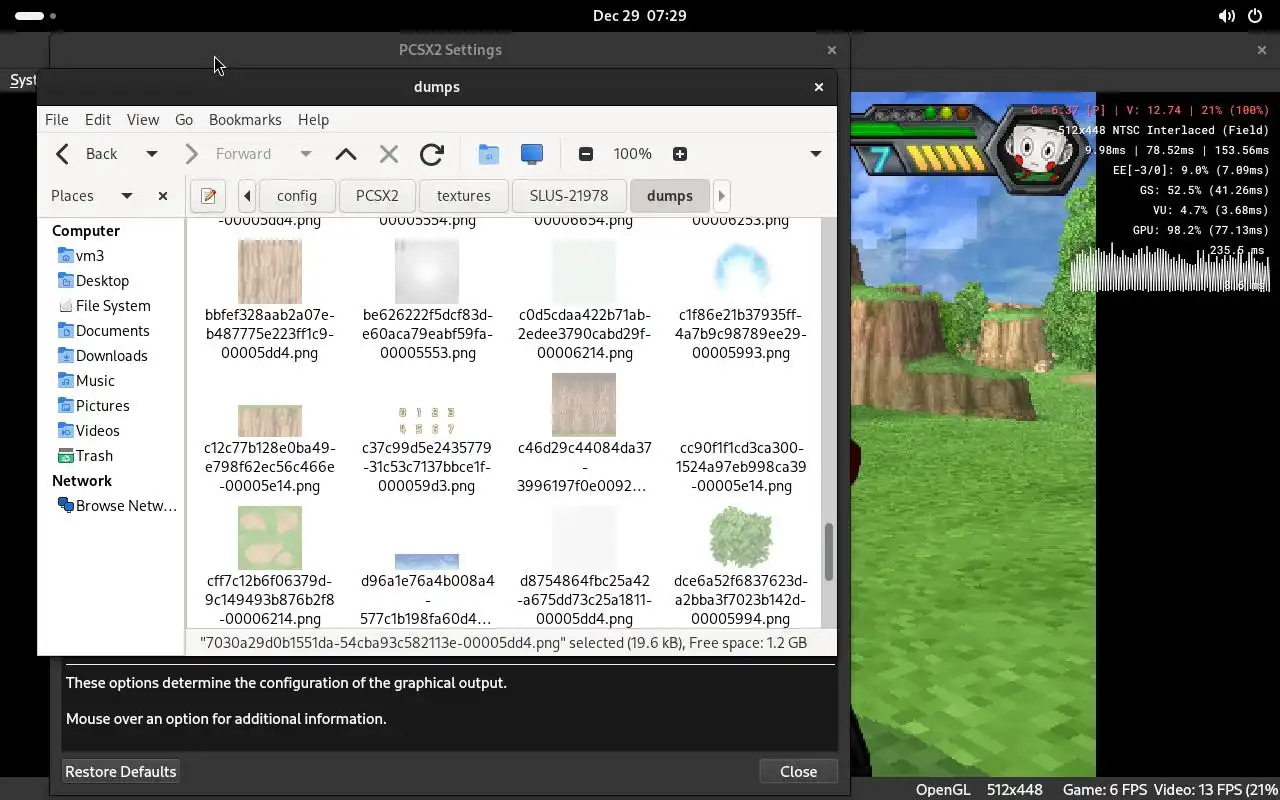Click the Forward navigation button
Image resolution: width=1280 pixels, height=800 pixels.
(x=229, y=154)
